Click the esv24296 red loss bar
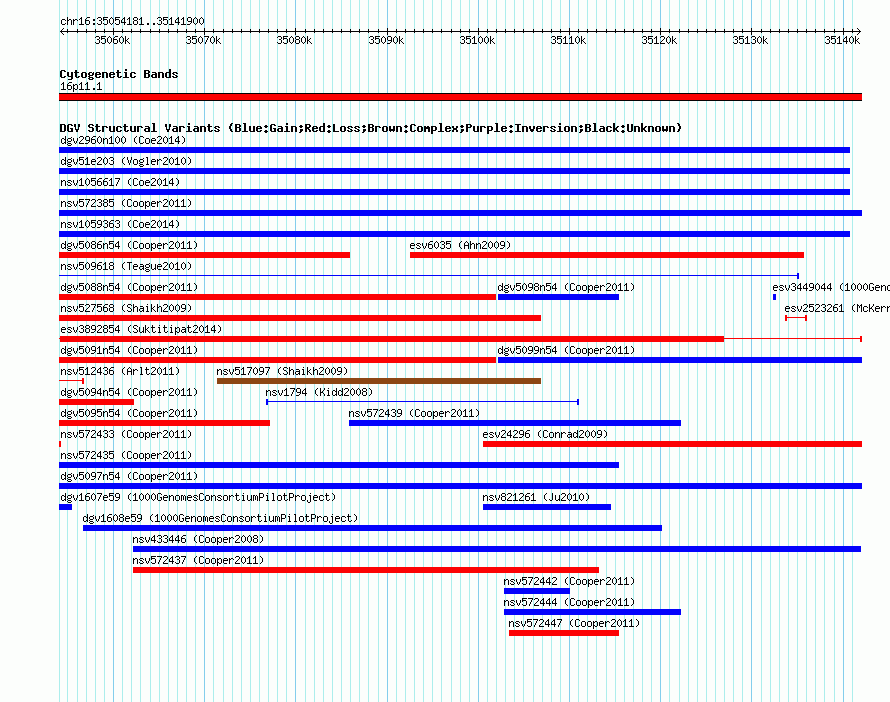 coord(673,444)
